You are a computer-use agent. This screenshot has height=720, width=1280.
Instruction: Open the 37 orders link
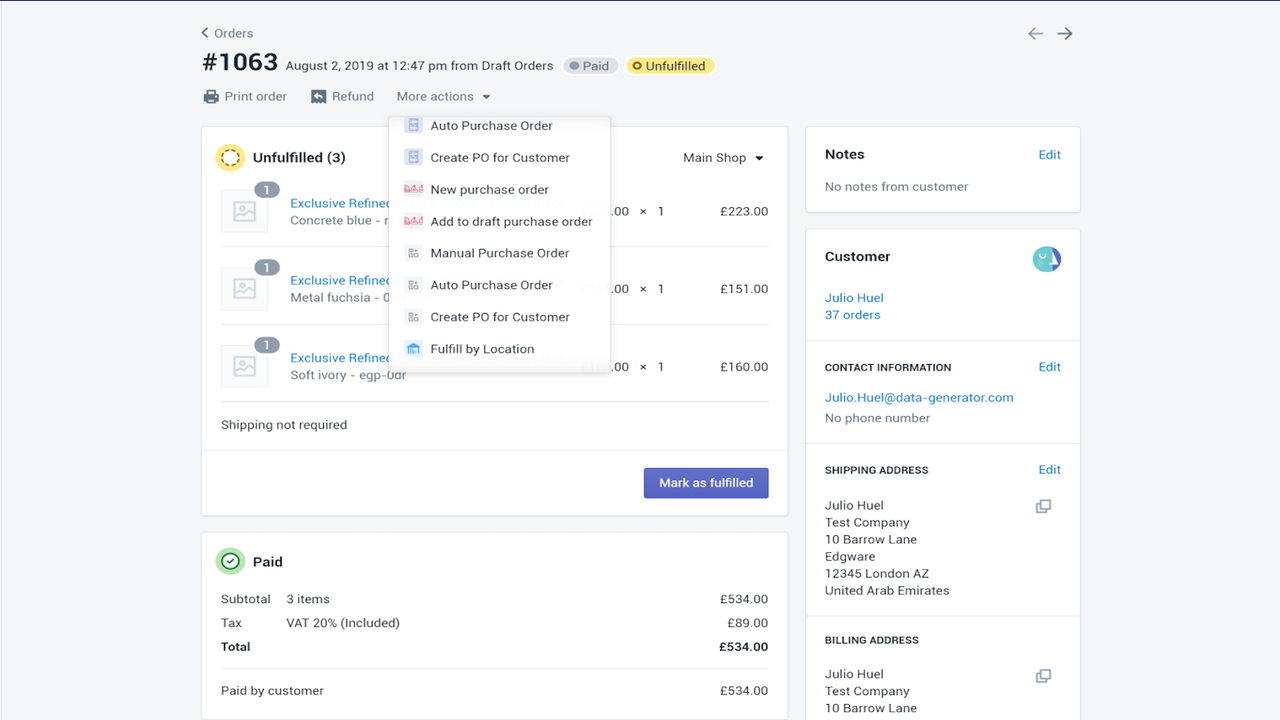tap(853, 315)
